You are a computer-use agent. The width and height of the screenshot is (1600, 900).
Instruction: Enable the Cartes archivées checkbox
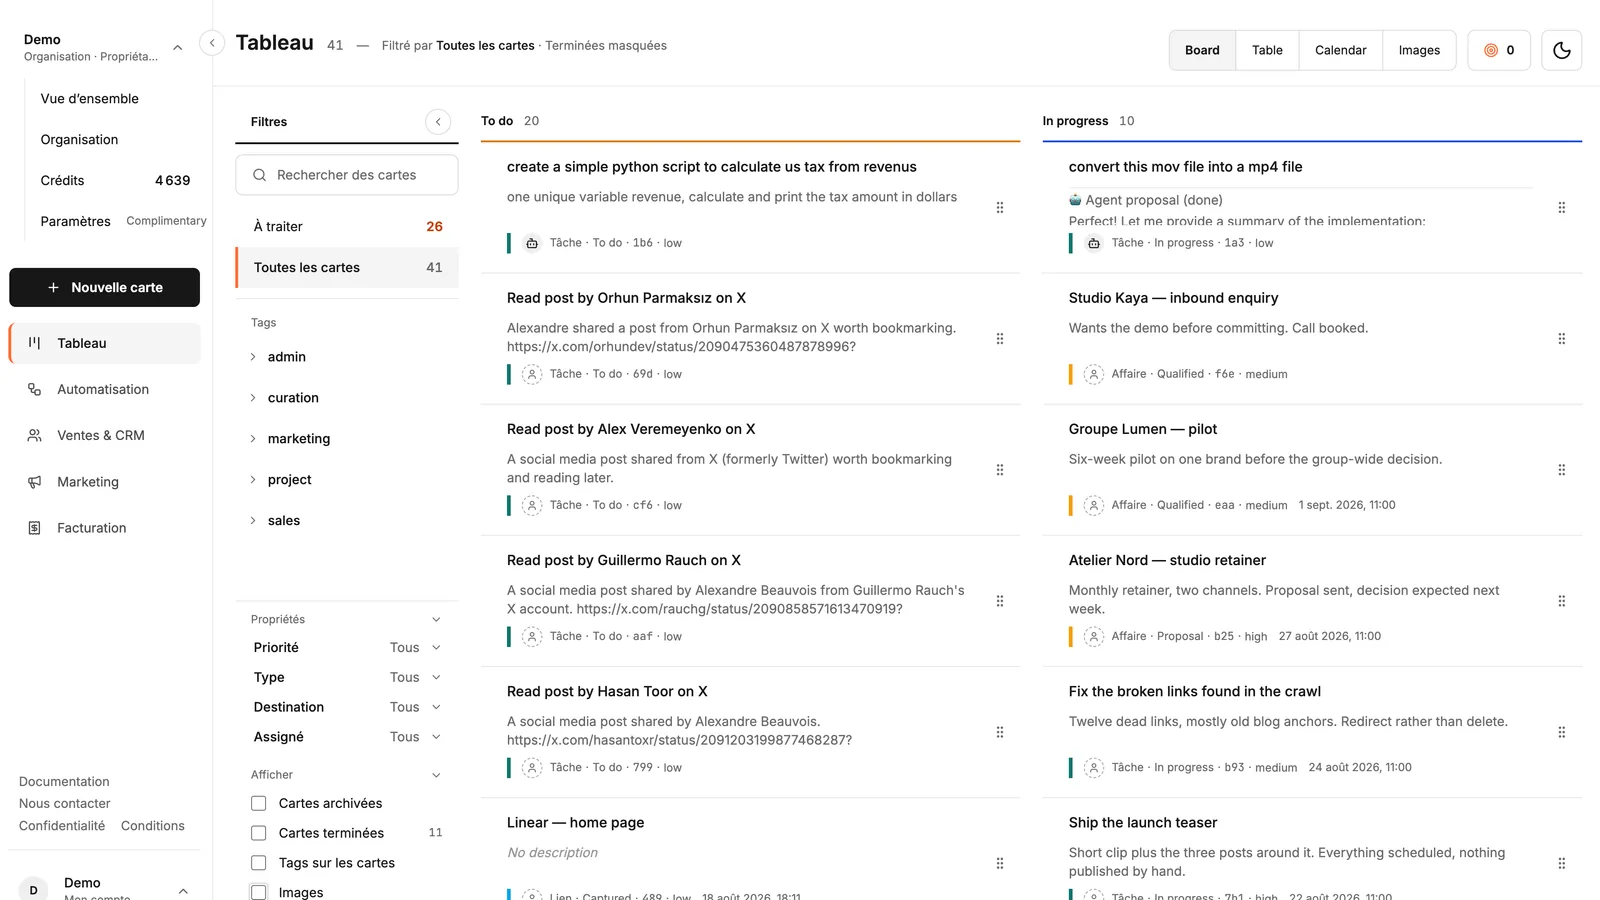point(259,803)
